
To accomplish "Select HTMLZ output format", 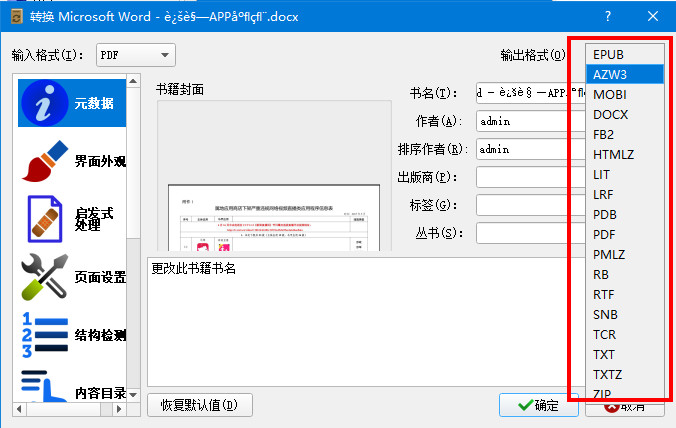I will point(625,154).
